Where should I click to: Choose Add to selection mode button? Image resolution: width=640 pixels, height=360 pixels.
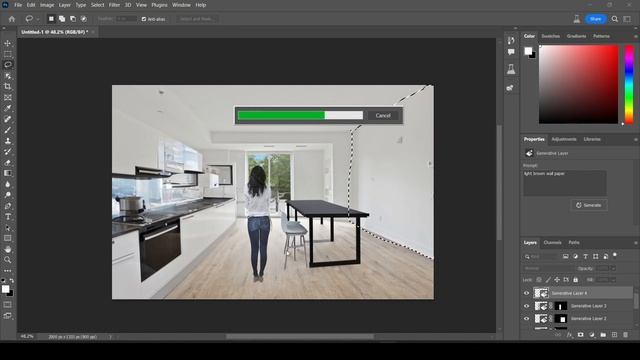62,19
